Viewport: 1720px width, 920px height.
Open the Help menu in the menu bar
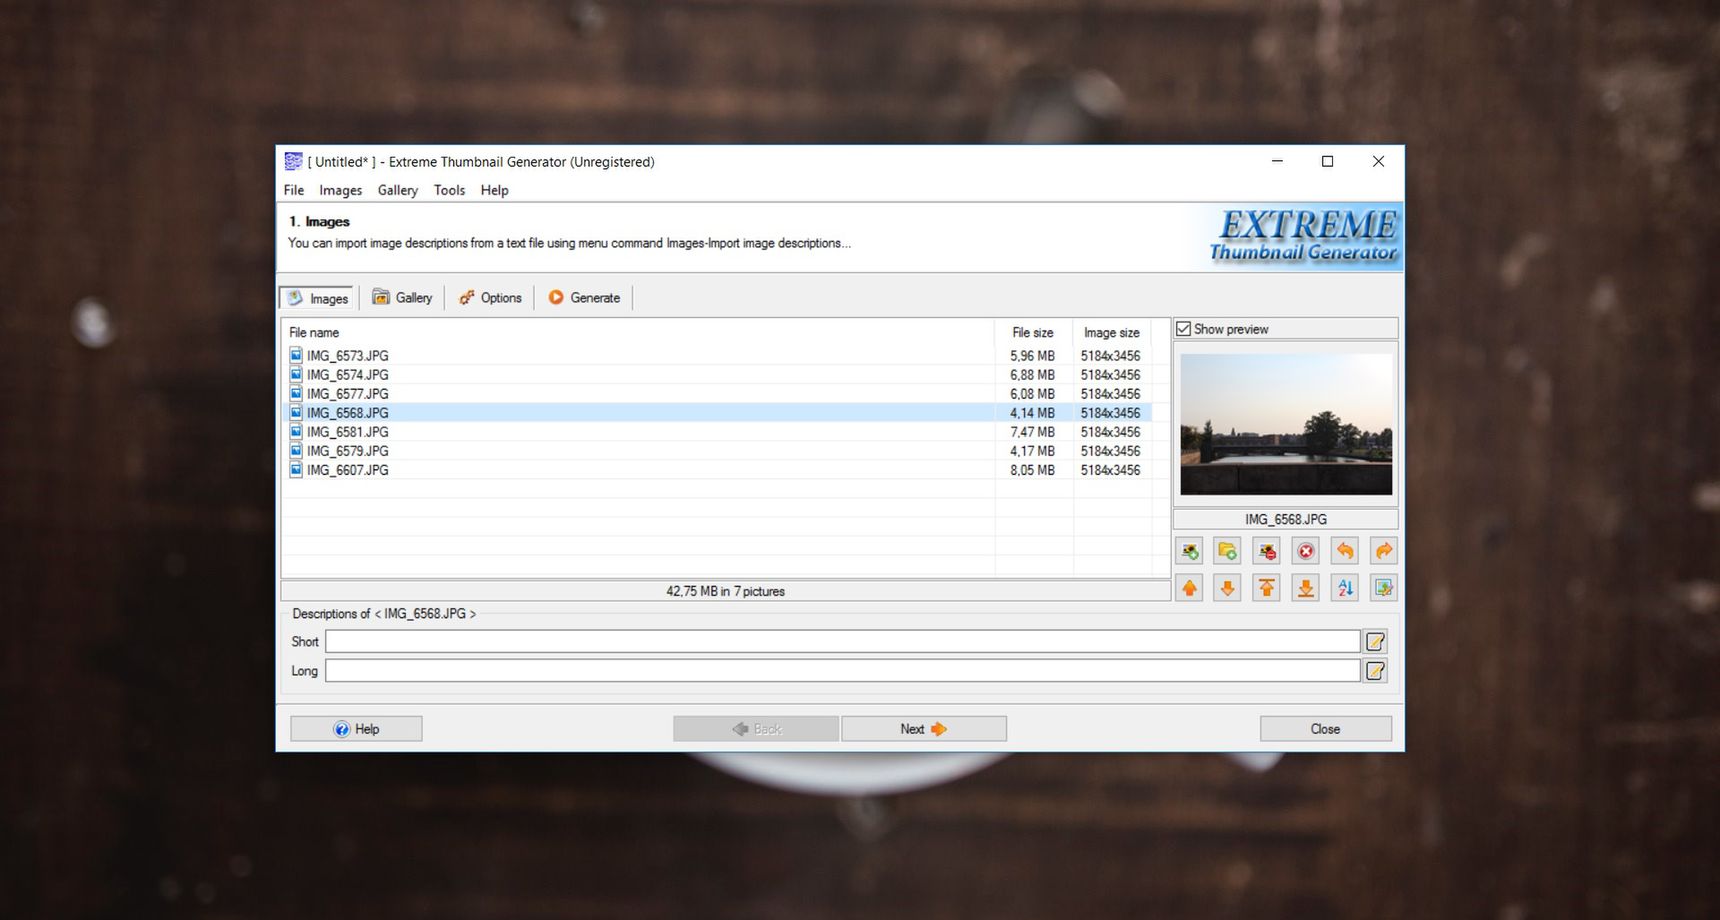tap(494, 190)
